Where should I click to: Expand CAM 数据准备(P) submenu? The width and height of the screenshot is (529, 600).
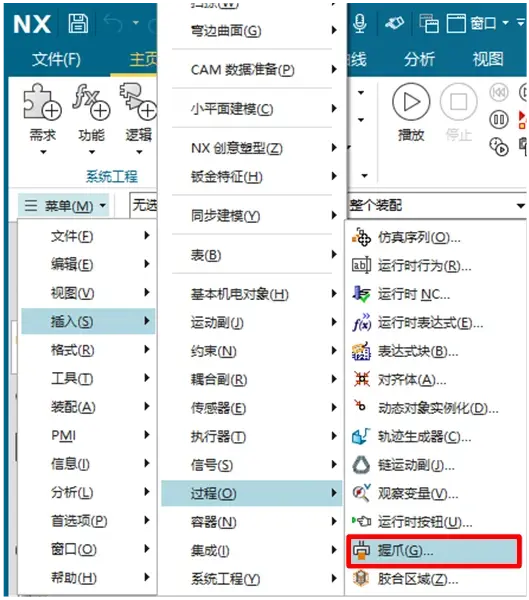coord(251,70)
